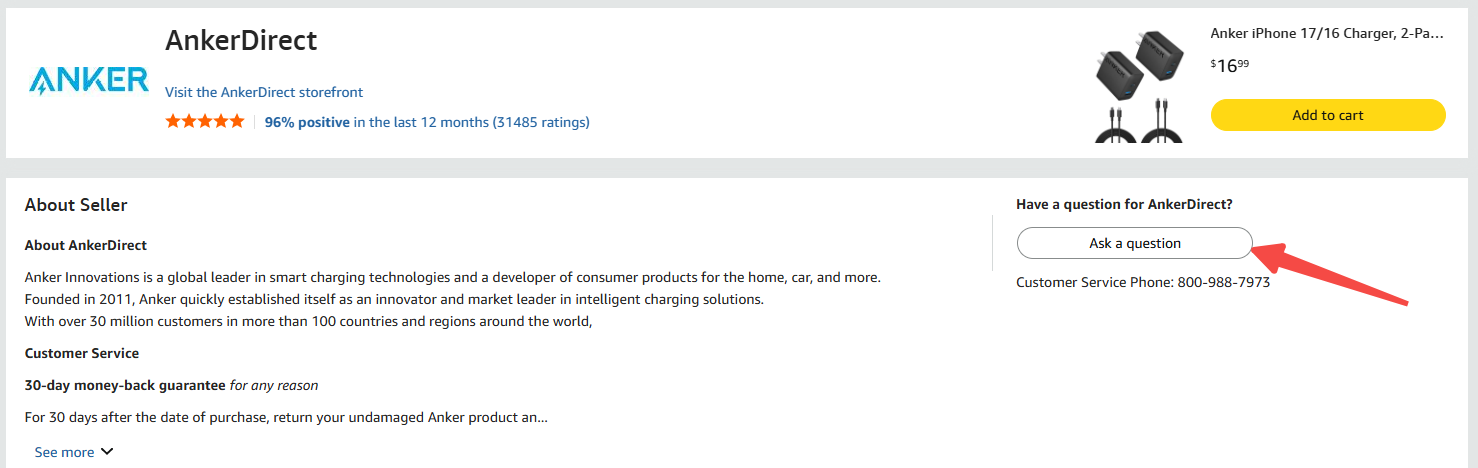Click the customer service phone number 800-988-7973
The height and width of the screenshot is (468, 1478).
pos(1223,282)
